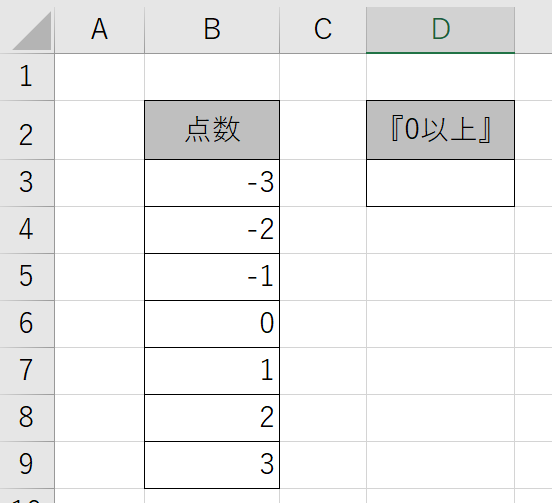
Task: Click the 『0以上』 header cell
Action: click(x=440, y=130)
